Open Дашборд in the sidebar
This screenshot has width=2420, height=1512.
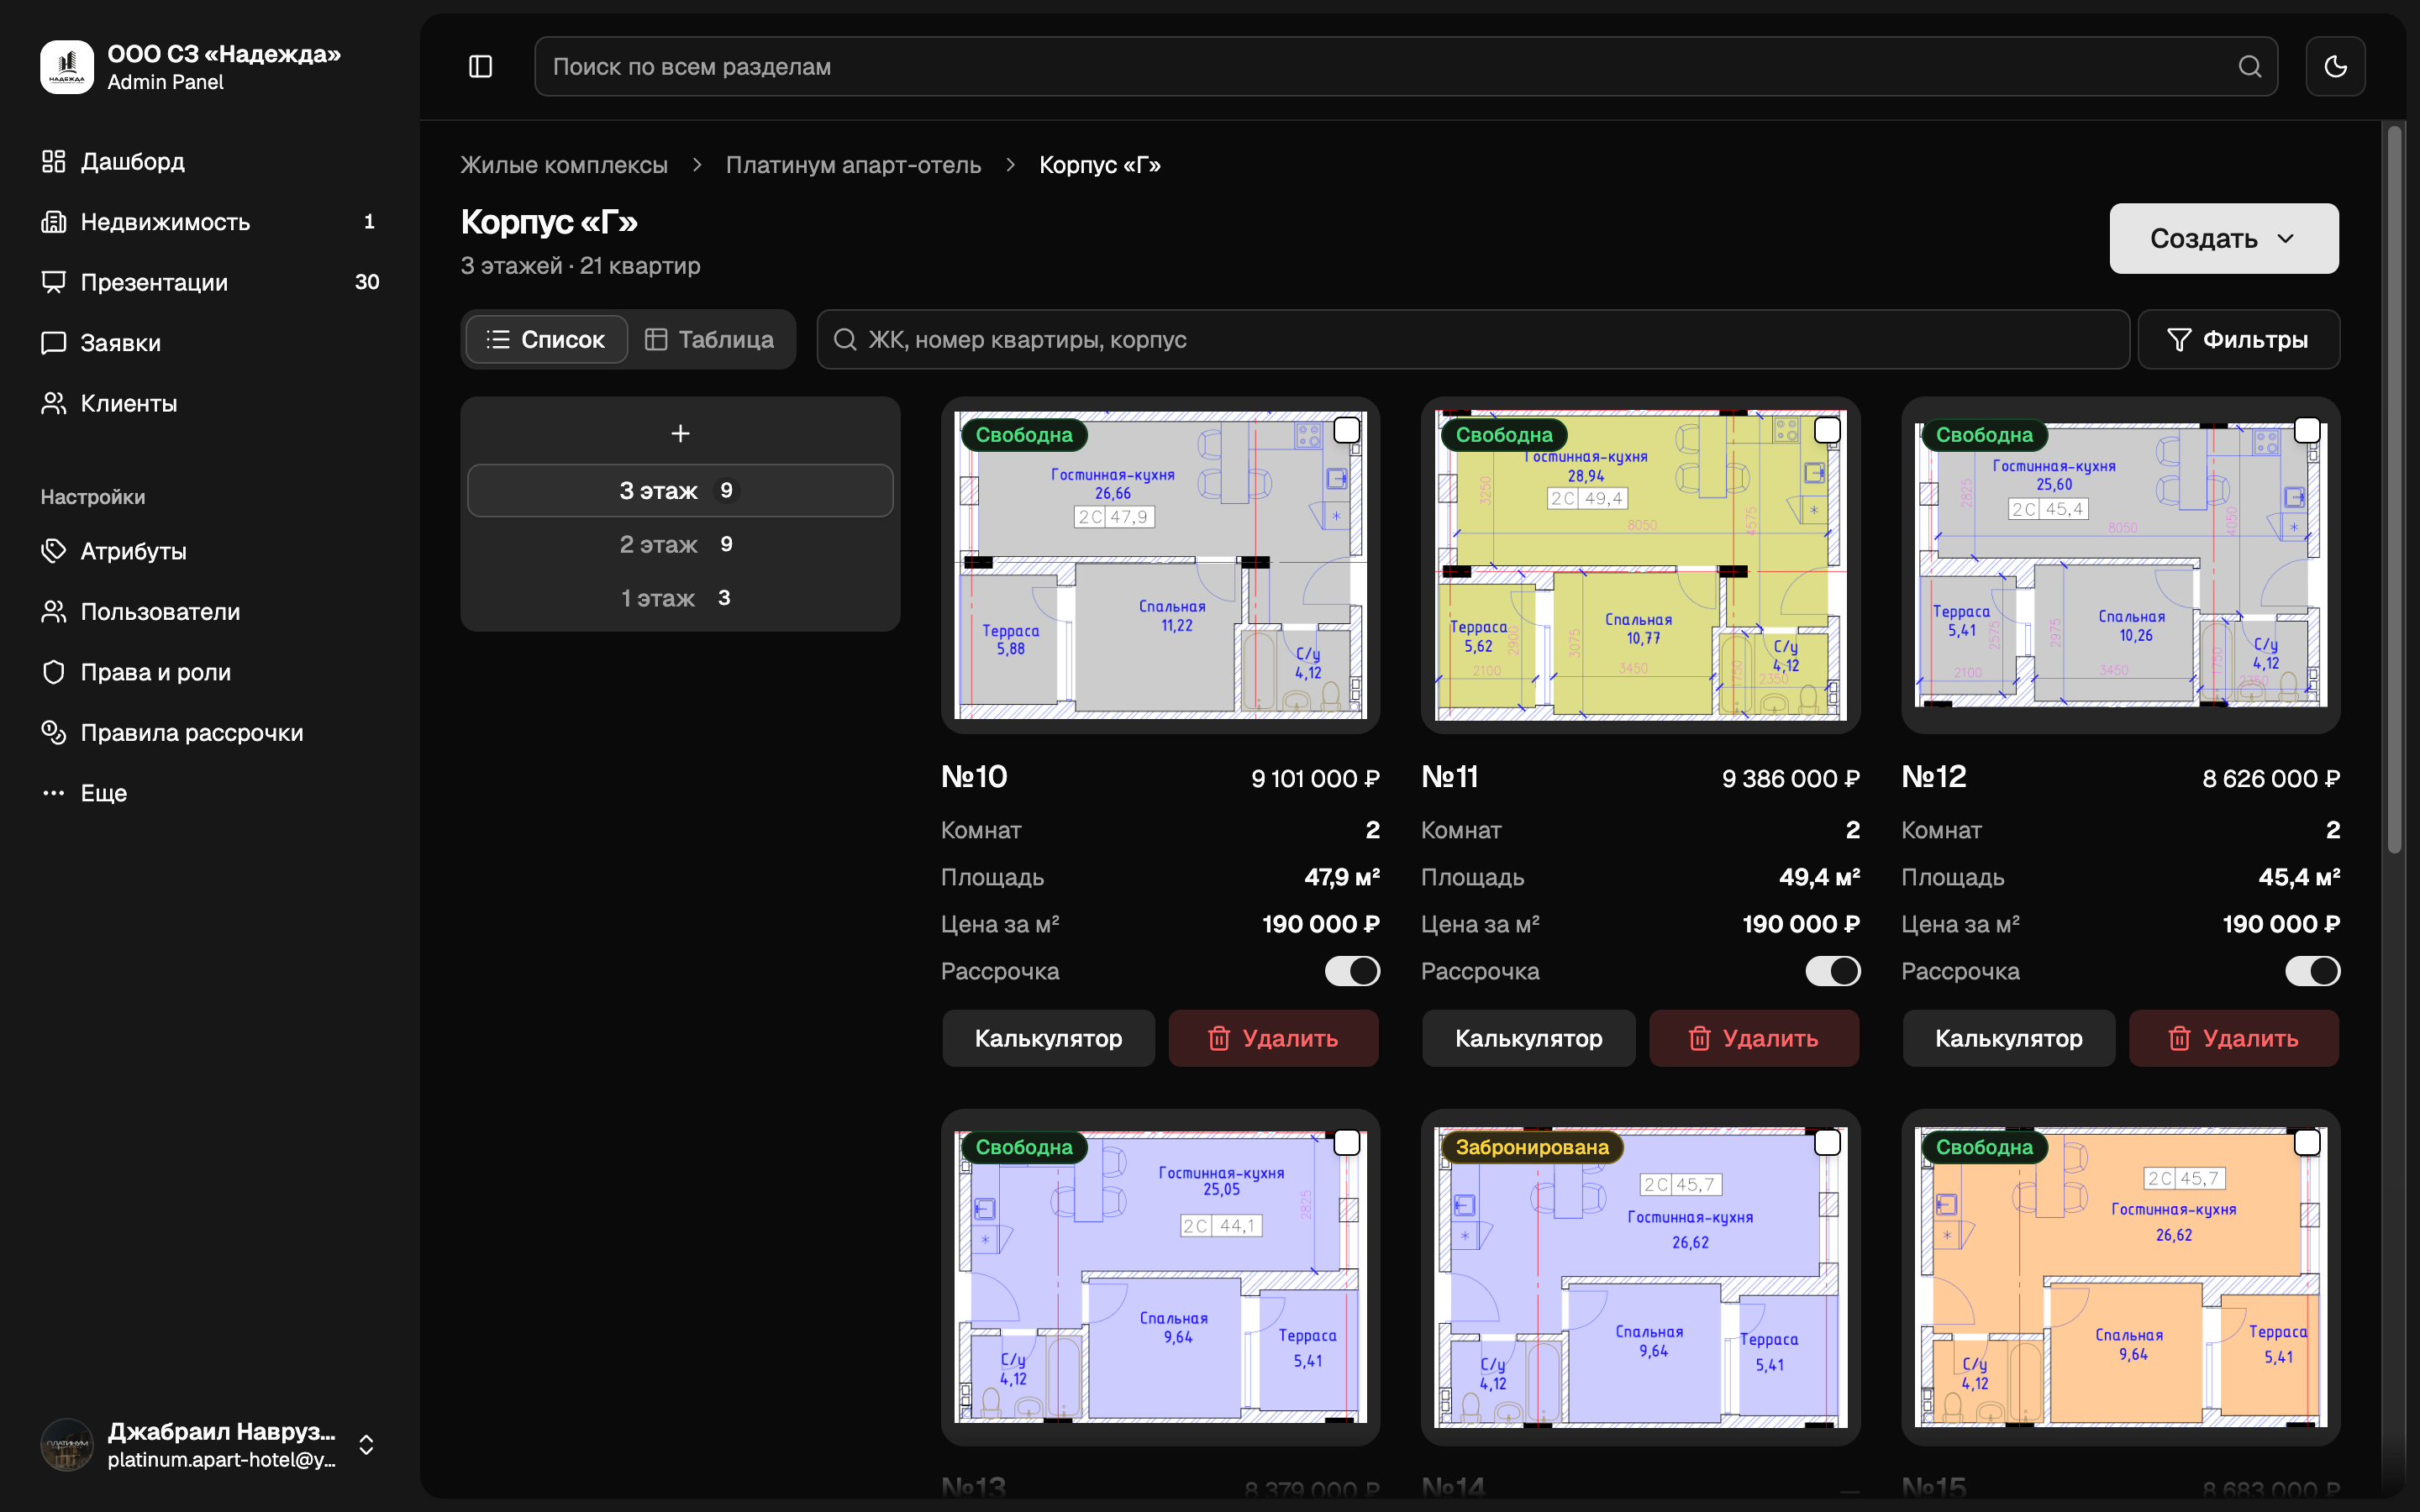(210, 161)
